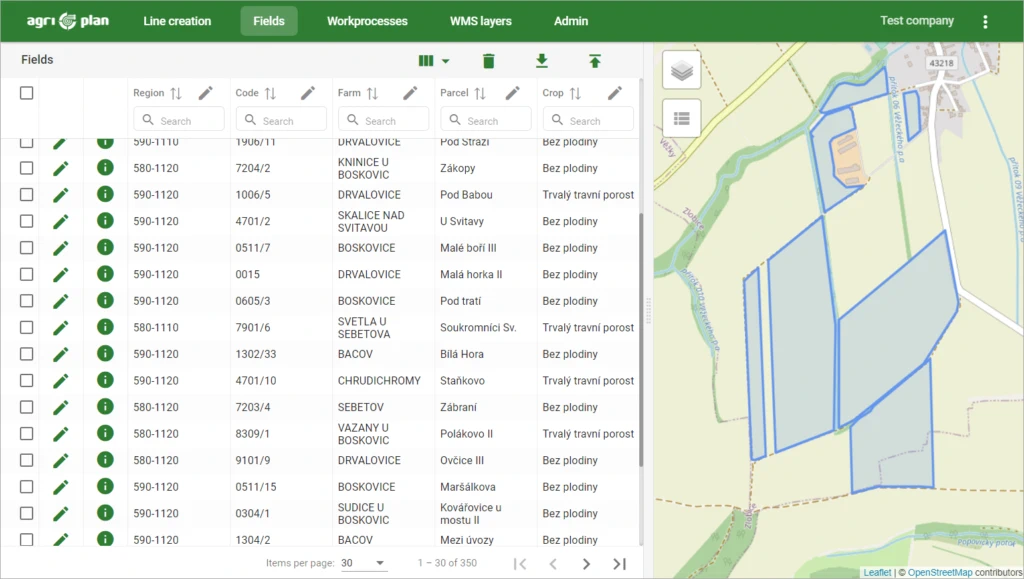Click the green info icon on the Zákopy row
1024x579 pixels.
pyautogui.click(x=104, y=167)
